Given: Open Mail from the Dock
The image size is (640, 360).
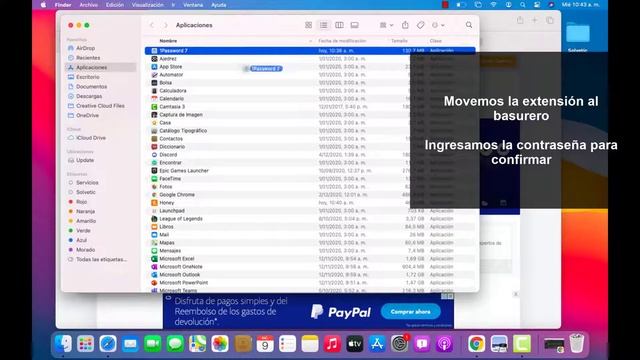Looking at the screenshot, I should 130,344.
